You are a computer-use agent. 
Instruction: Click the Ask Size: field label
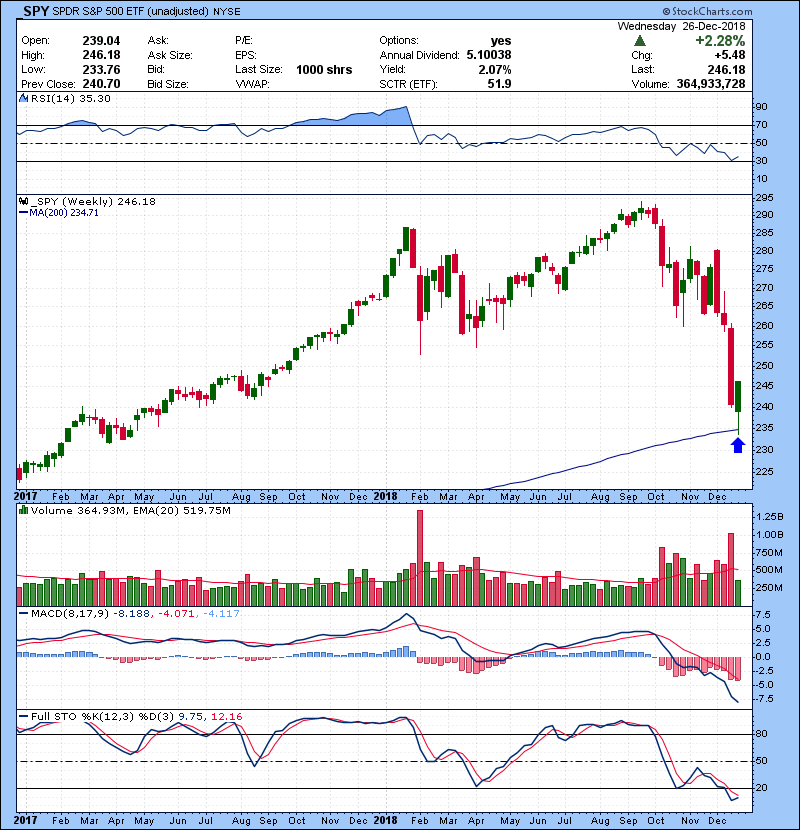coord(170,55)
